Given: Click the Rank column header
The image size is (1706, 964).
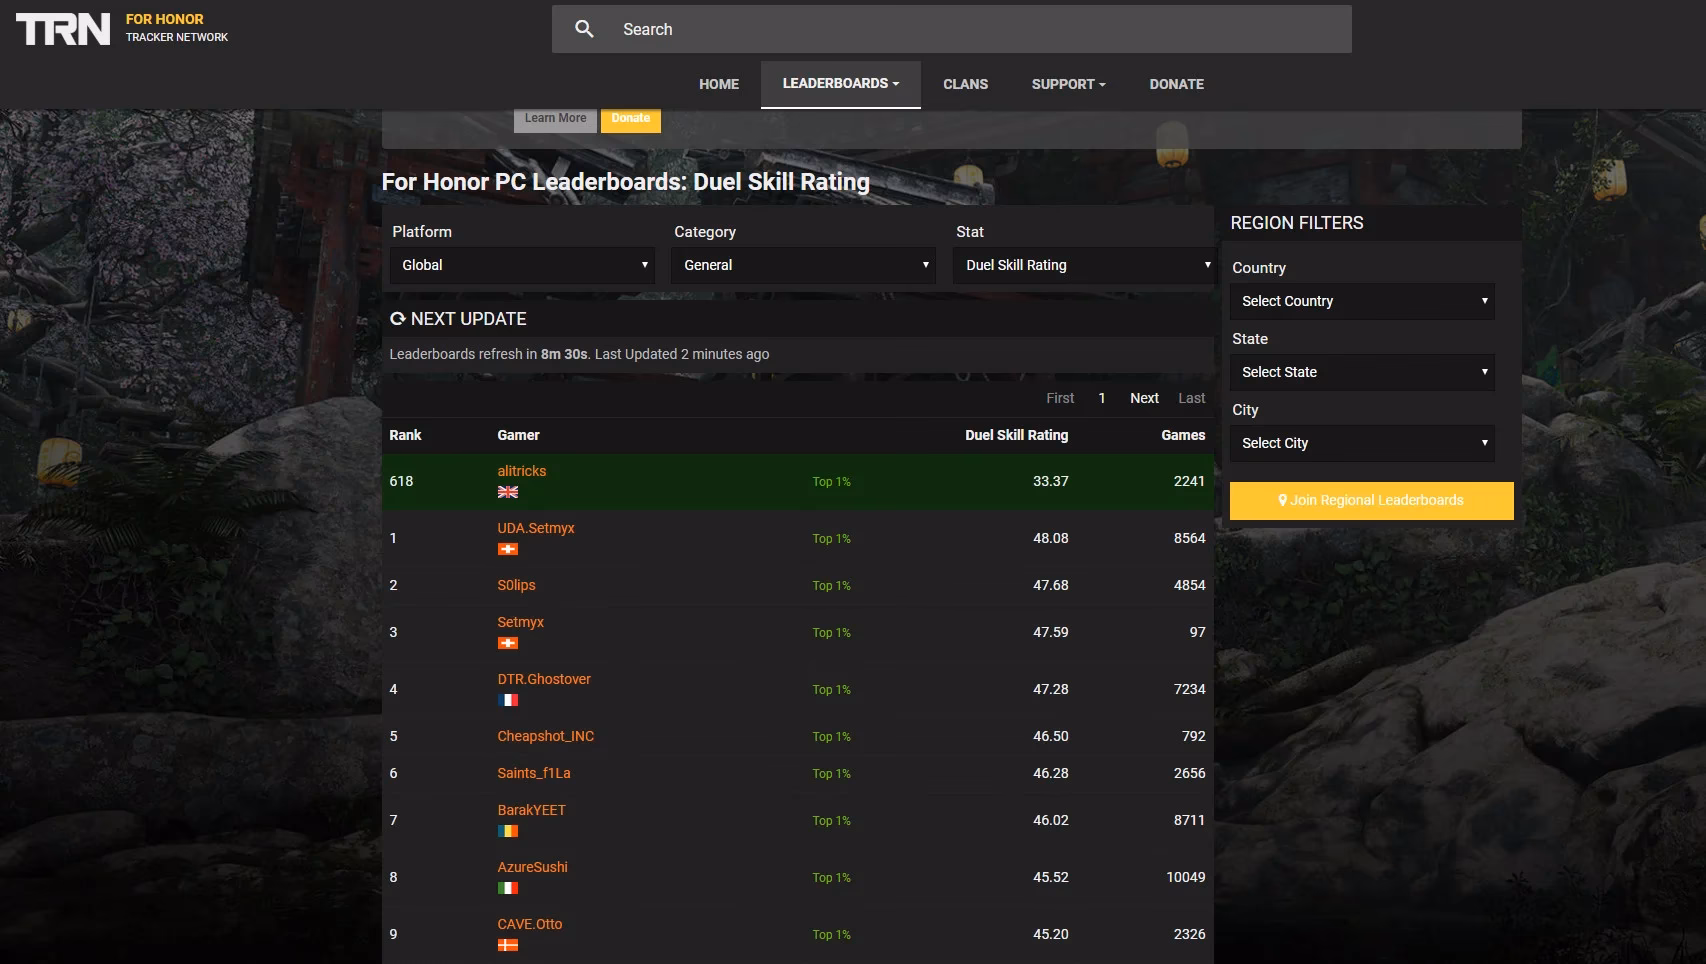Looking at the screenshot, I should [x=405, y=435].
